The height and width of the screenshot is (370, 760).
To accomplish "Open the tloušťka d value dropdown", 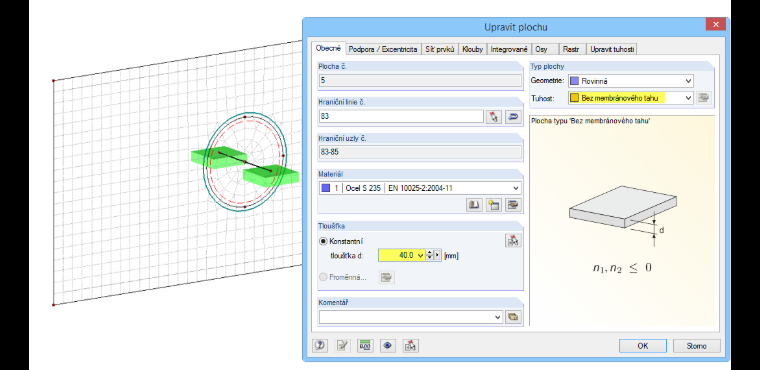I will 420,255.
